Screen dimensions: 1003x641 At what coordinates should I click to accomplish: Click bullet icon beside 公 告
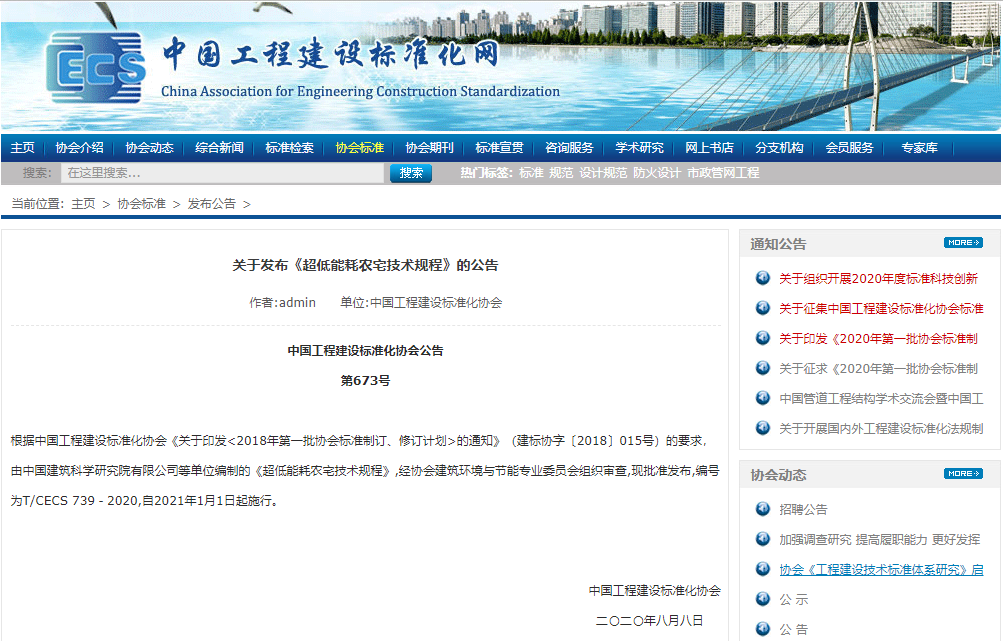point(762,629)
